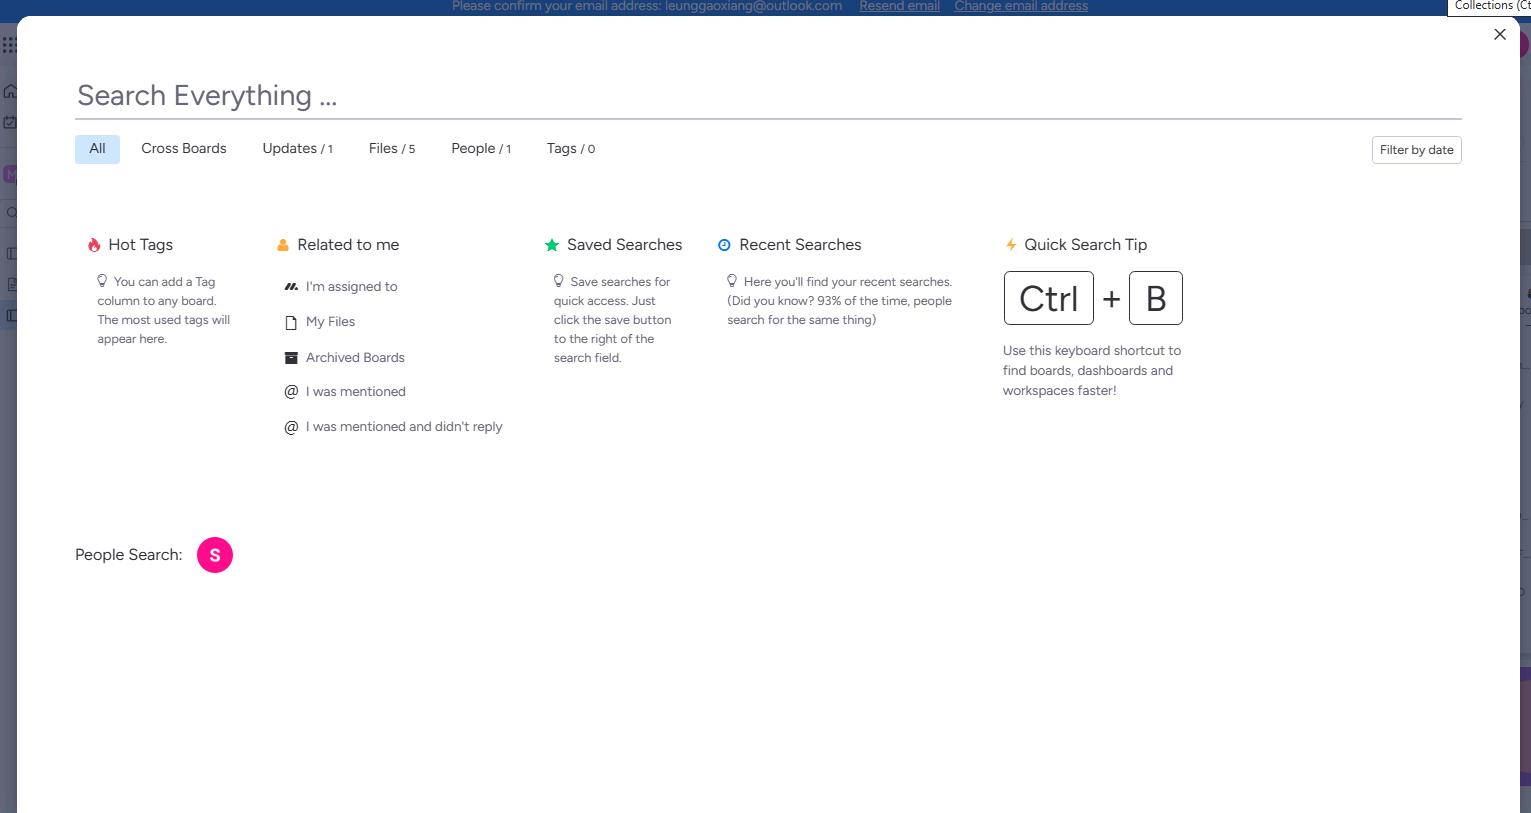The image size is (1531, 813).
Task: Open the Updates results tab
Action: [297, 149]
